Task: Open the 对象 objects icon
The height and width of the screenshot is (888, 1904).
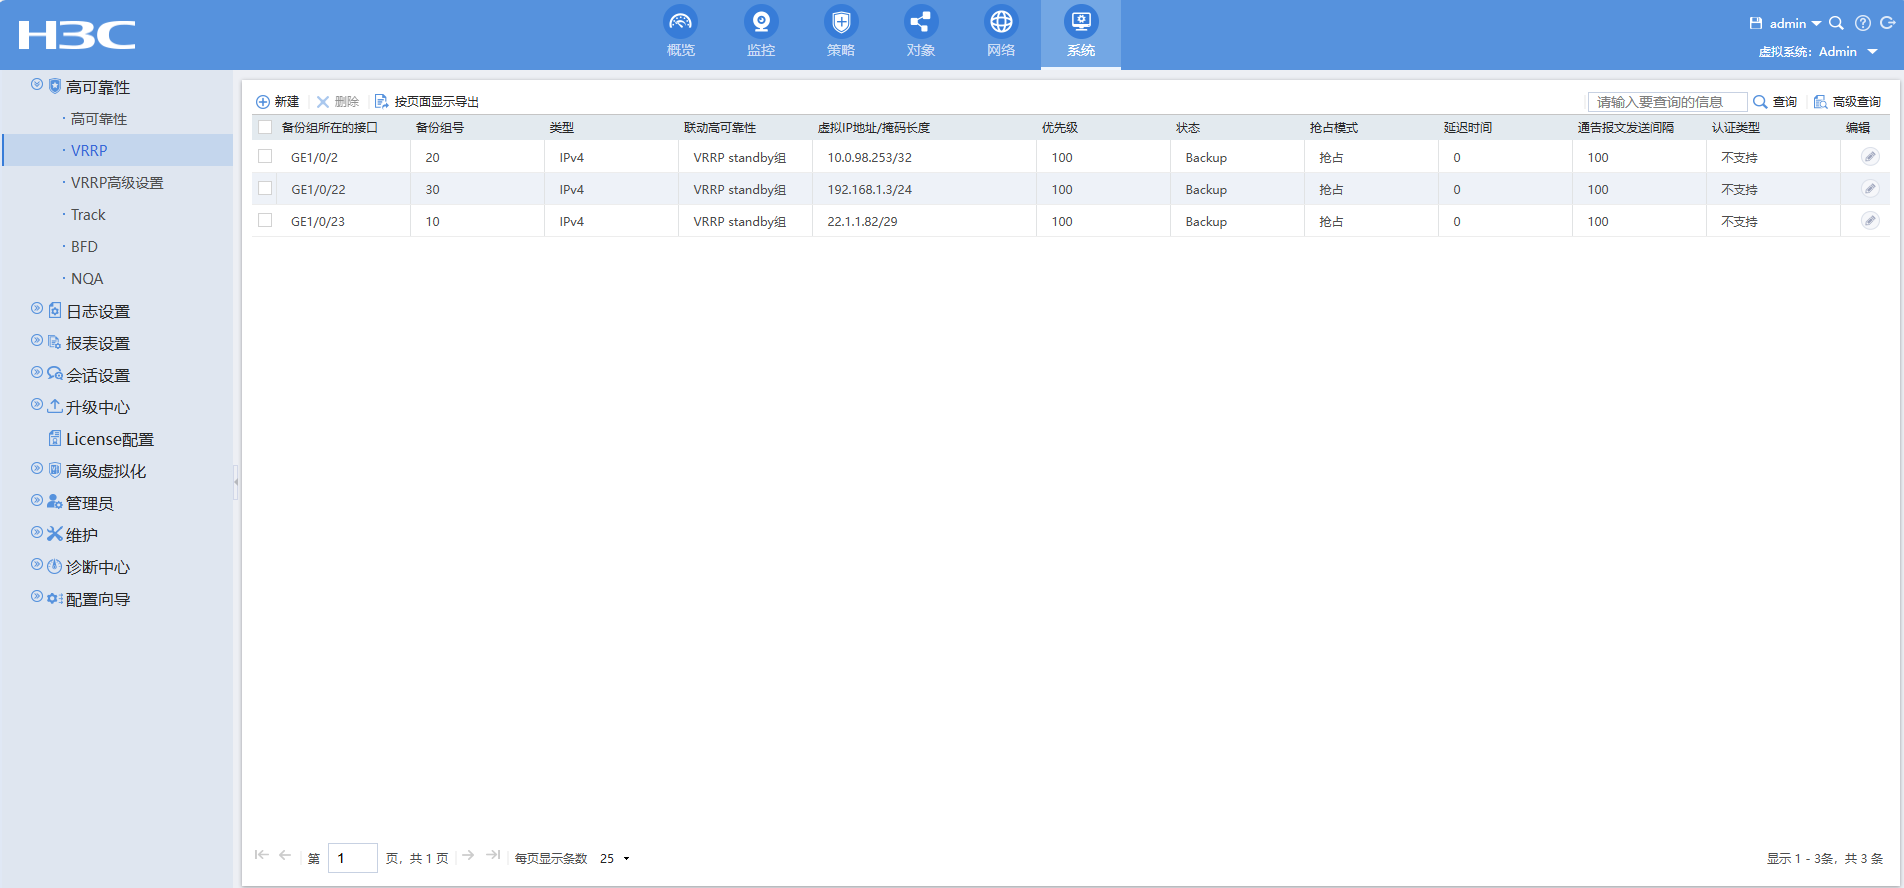Action: coord(921,22)
